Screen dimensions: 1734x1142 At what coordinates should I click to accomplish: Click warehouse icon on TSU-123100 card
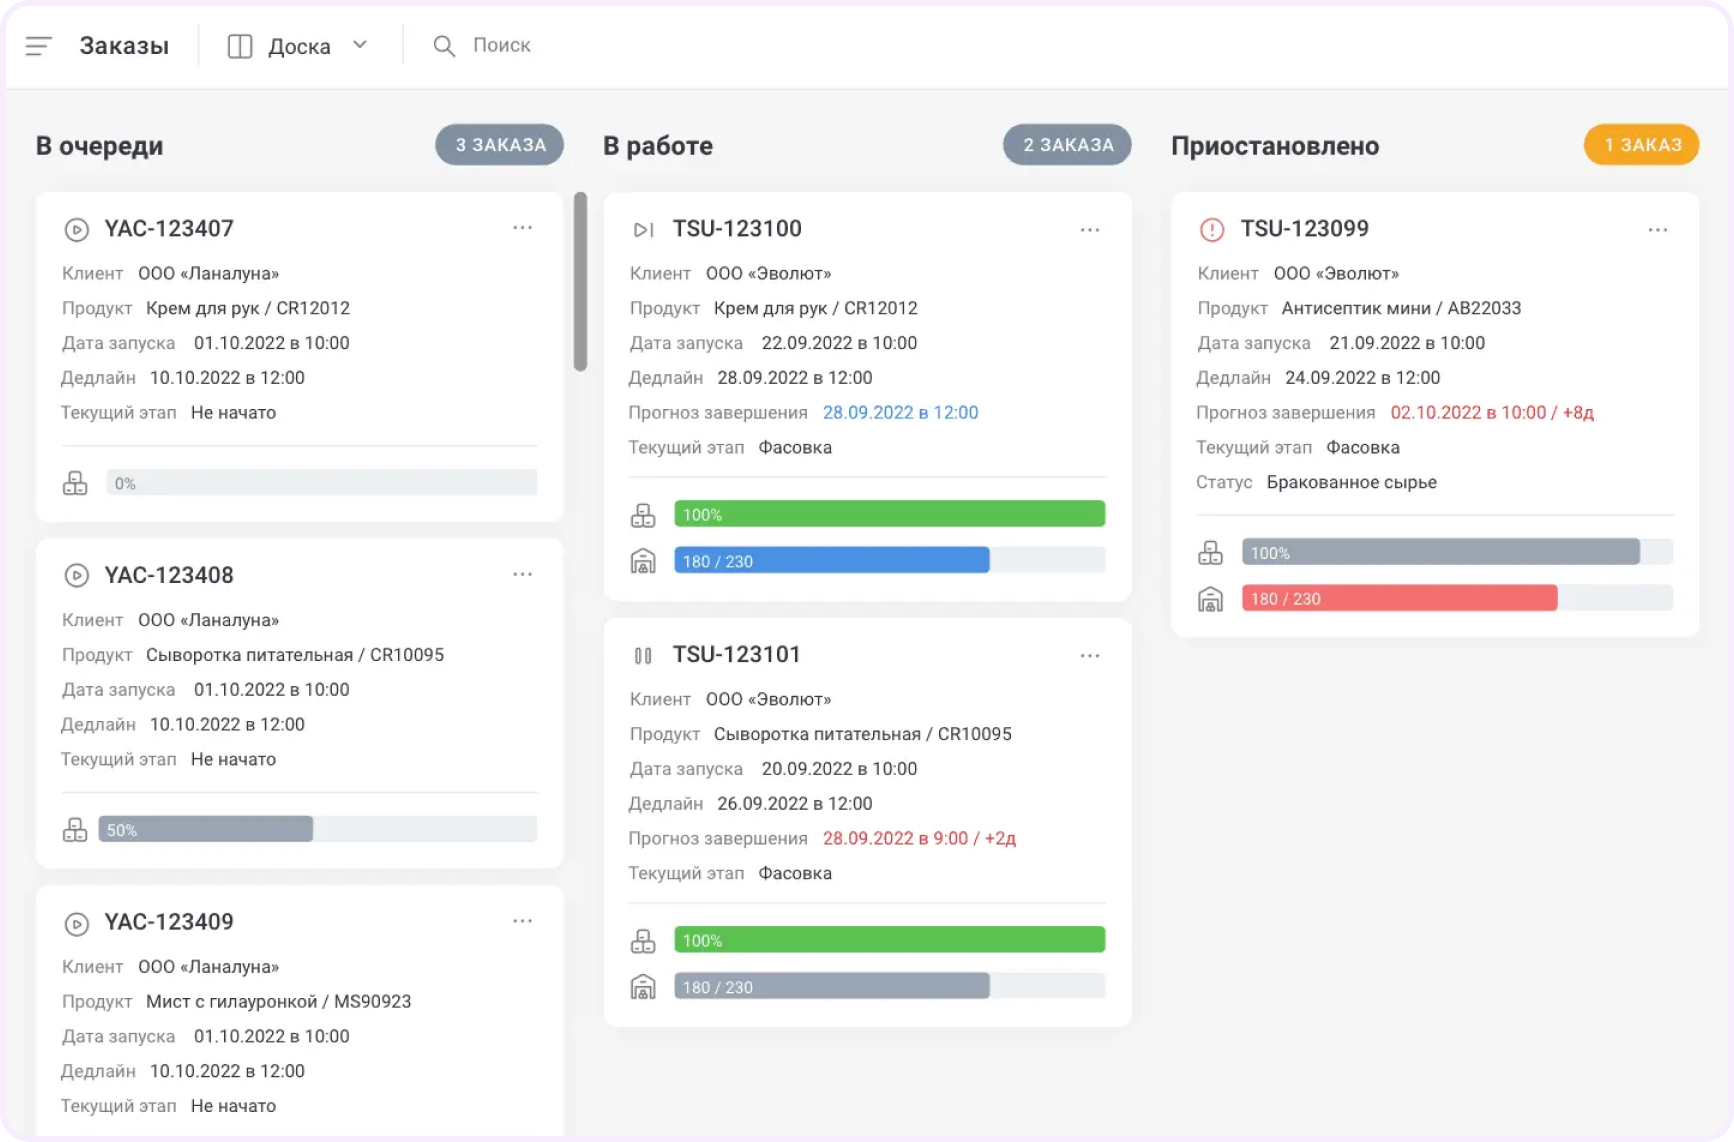point(643,561)
